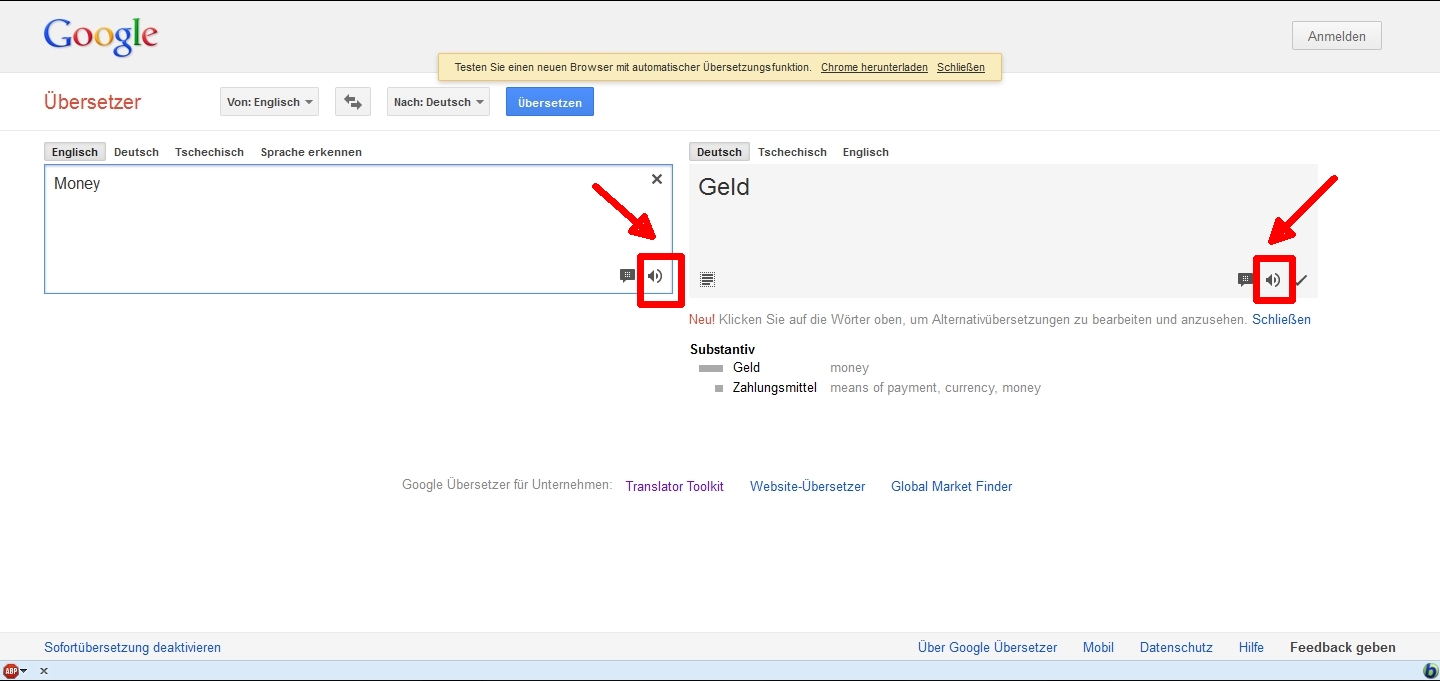1440x681 pixels.
Task: Open the Mobil footer link
Action: 1098,647
